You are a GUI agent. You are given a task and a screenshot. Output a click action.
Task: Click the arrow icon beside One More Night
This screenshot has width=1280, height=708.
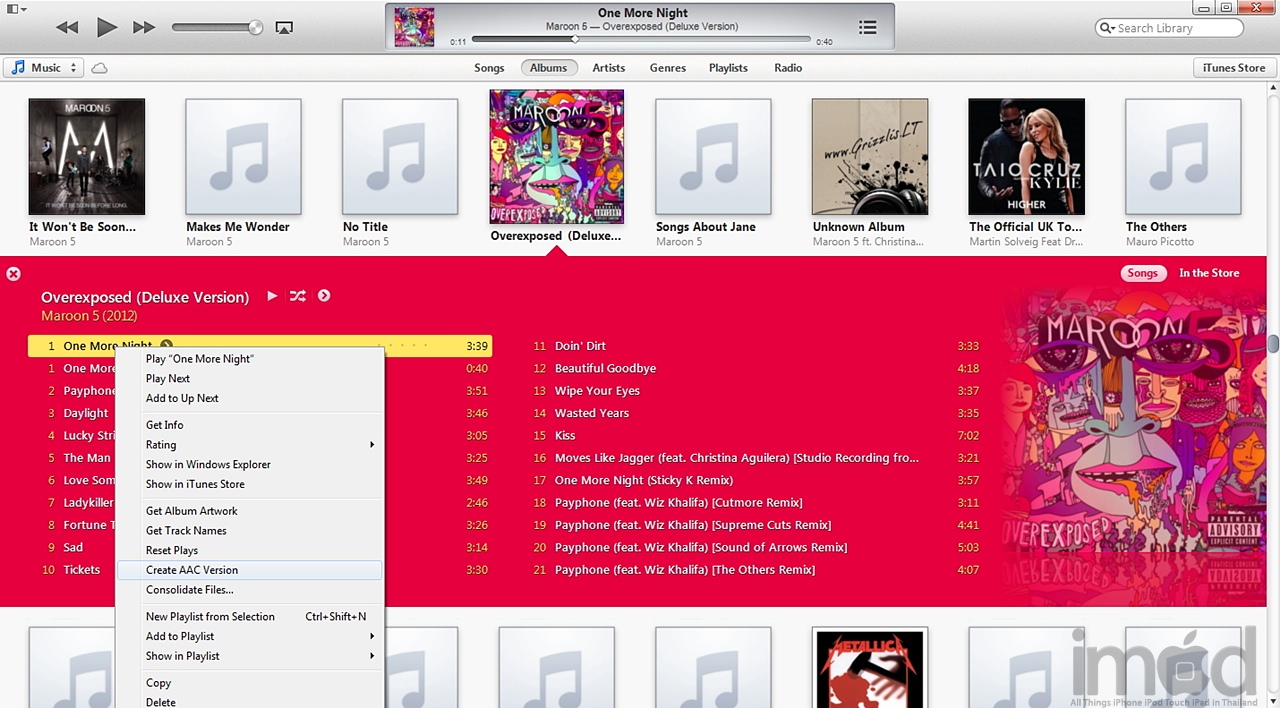pyautogui.click(x=166, y=346)
